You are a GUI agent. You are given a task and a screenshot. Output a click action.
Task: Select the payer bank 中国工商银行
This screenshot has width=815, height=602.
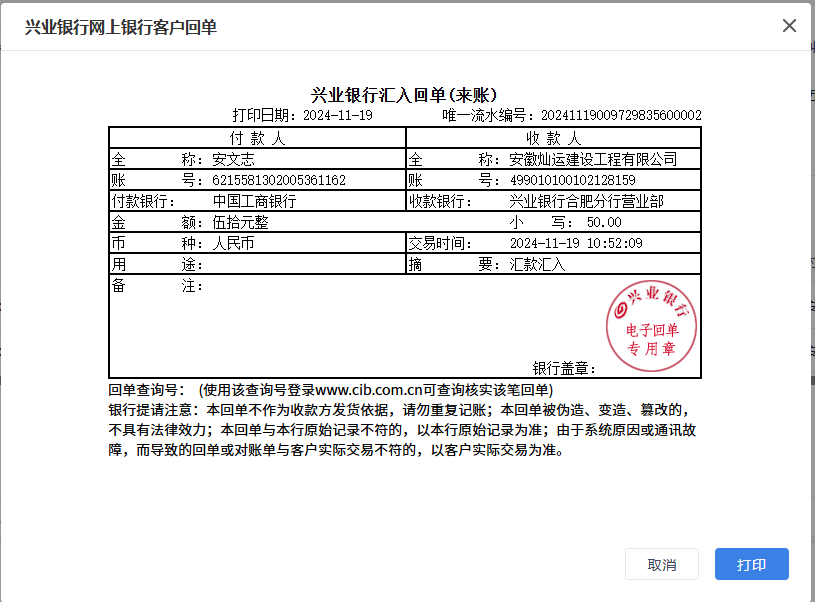tap(254, 201)
